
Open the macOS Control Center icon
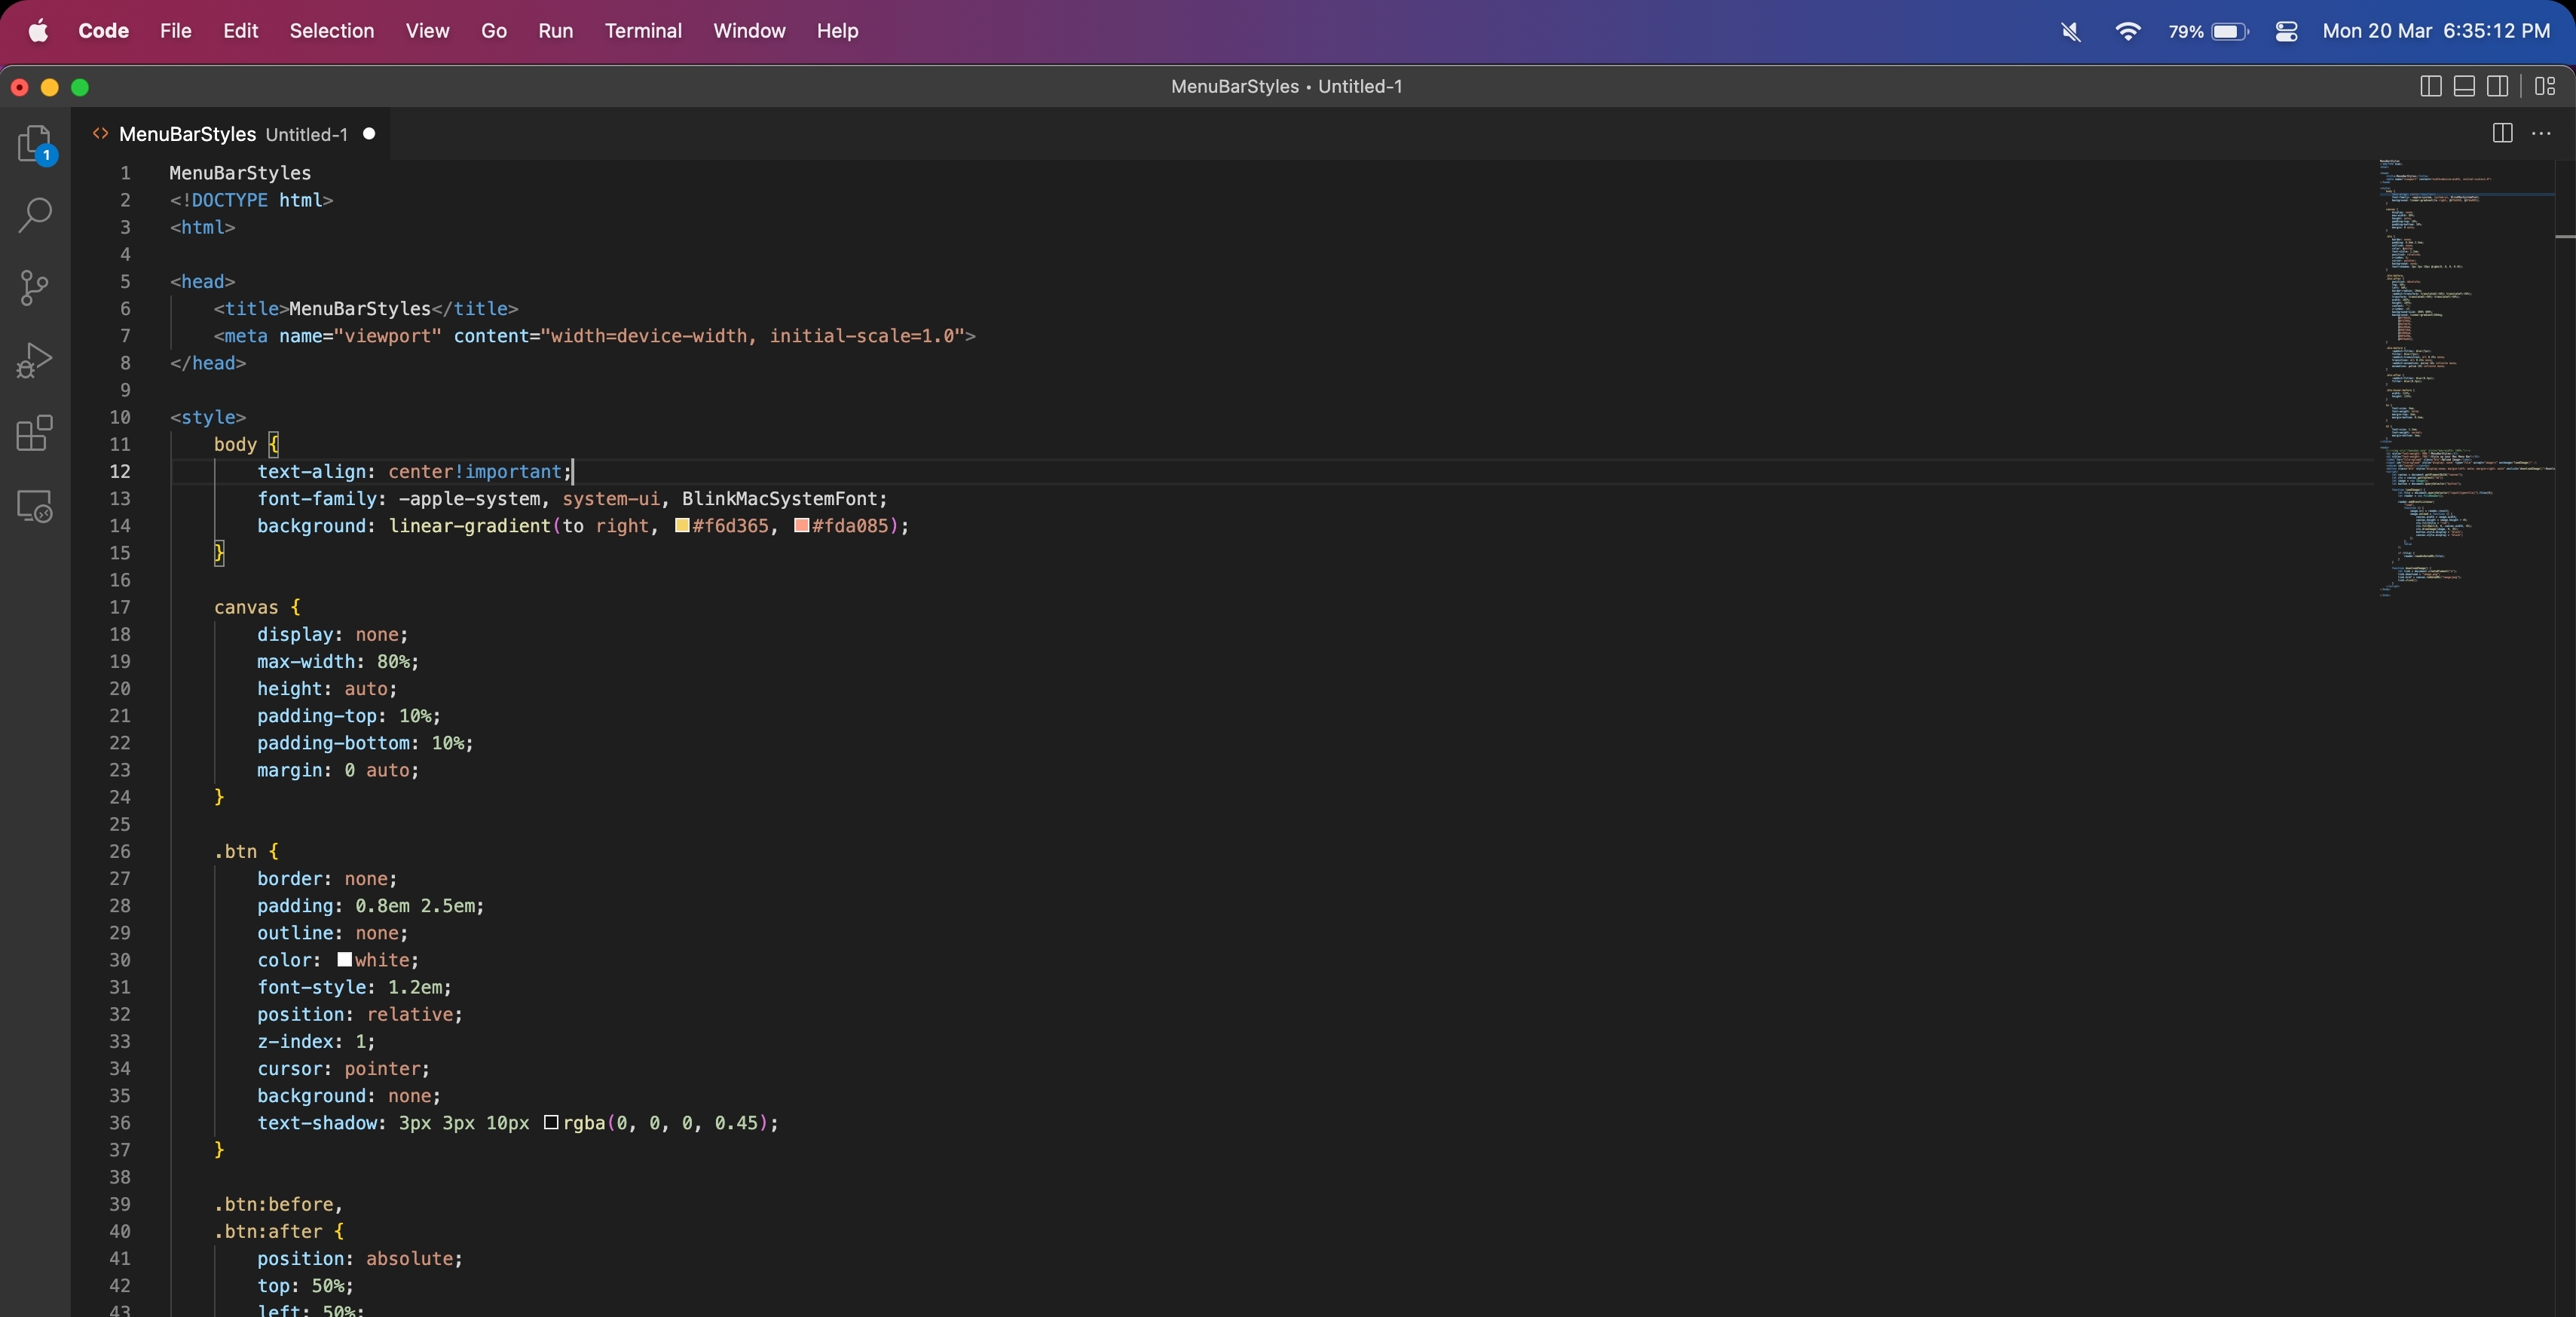2286,31
